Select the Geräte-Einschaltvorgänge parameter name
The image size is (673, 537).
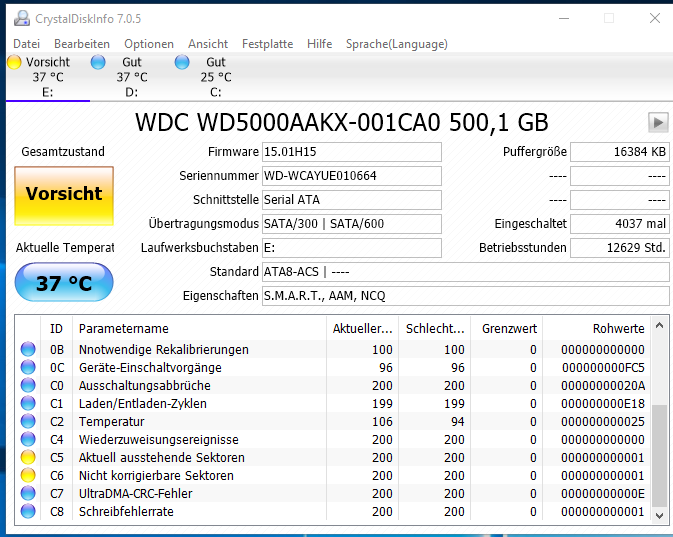(150, 368)
